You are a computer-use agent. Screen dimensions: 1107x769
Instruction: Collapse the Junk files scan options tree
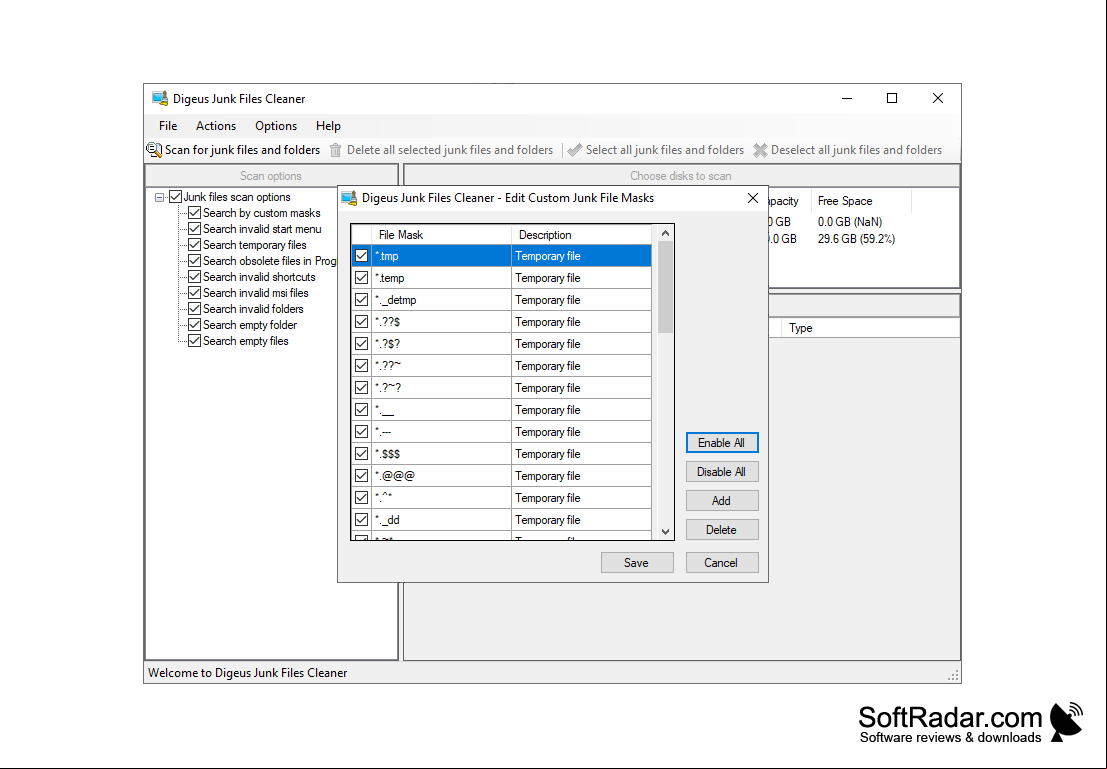(160, 198)
